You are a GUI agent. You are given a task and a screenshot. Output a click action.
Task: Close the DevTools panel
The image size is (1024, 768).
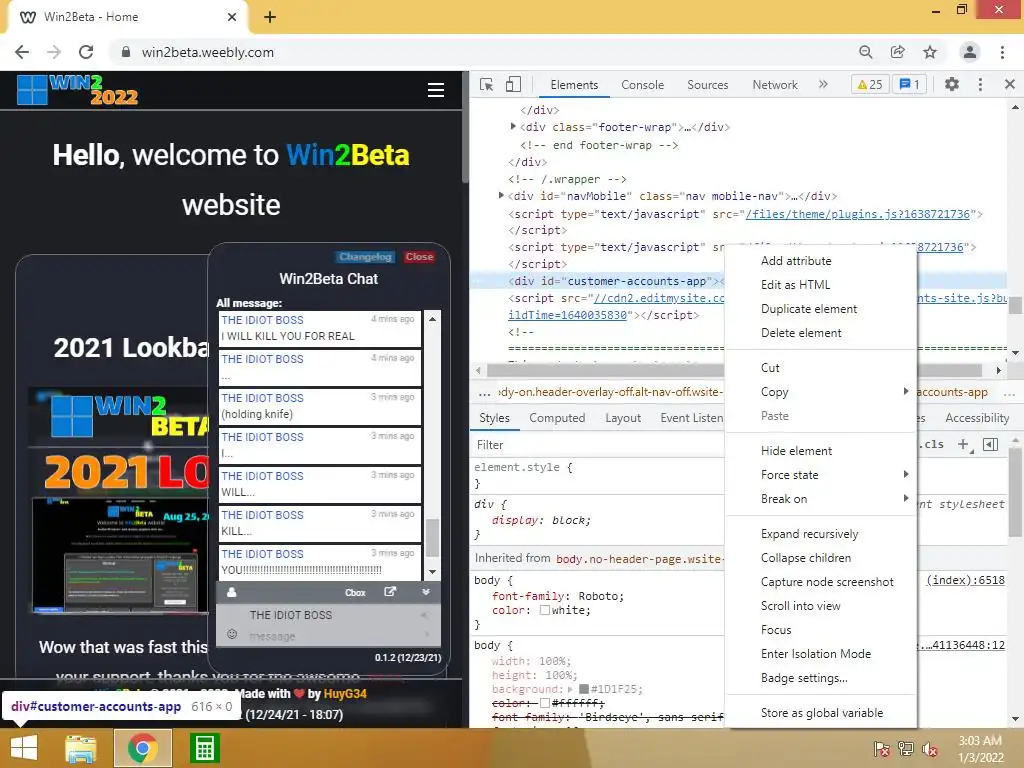point(1010,84)
